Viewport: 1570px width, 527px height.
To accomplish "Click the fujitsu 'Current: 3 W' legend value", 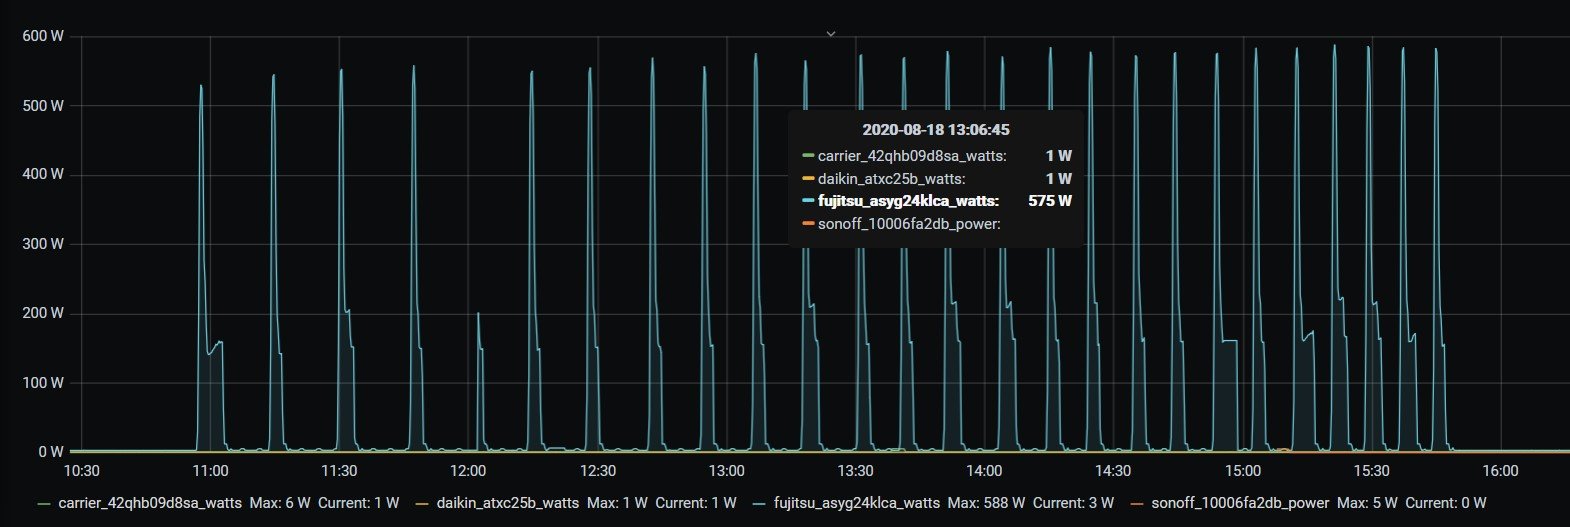I will pos(1074,503).
